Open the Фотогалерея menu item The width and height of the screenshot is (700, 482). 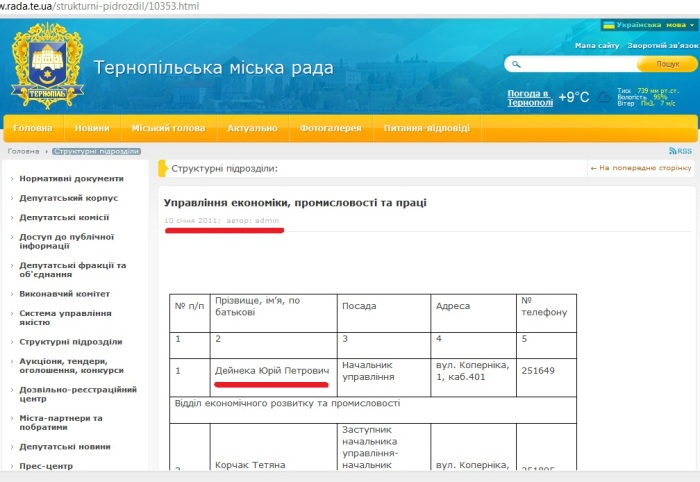coord(331,128)
